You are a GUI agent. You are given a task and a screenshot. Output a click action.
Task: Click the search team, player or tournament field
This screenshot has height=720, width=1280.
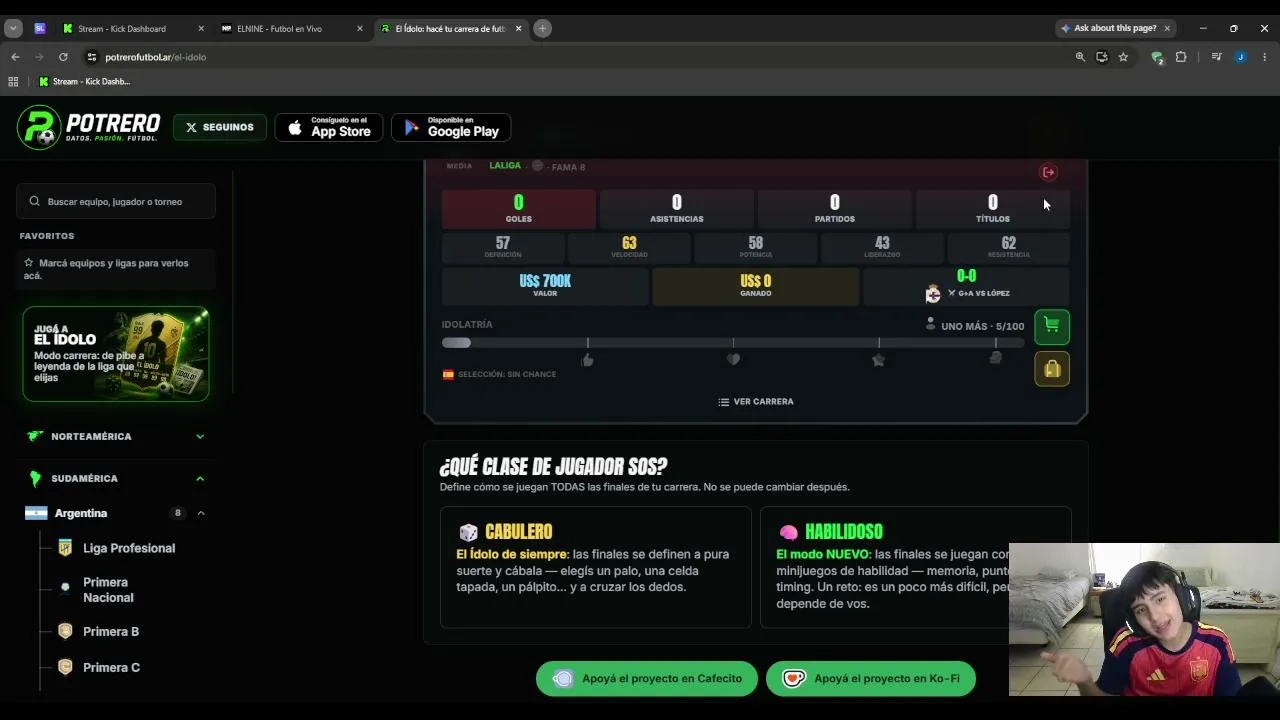point(116,201)
